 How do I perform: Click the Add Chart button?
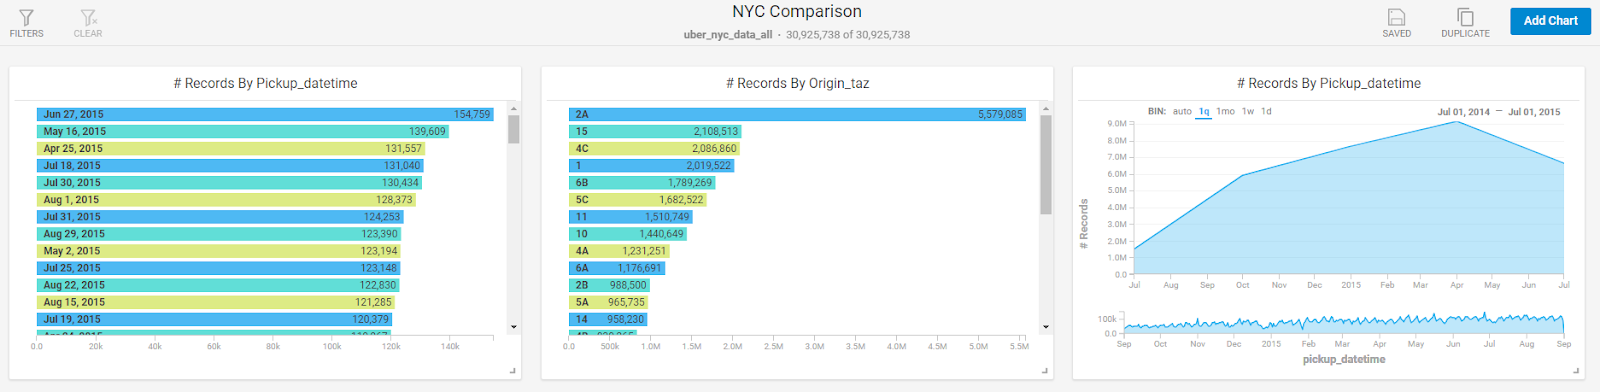[x=1550, y=21]
